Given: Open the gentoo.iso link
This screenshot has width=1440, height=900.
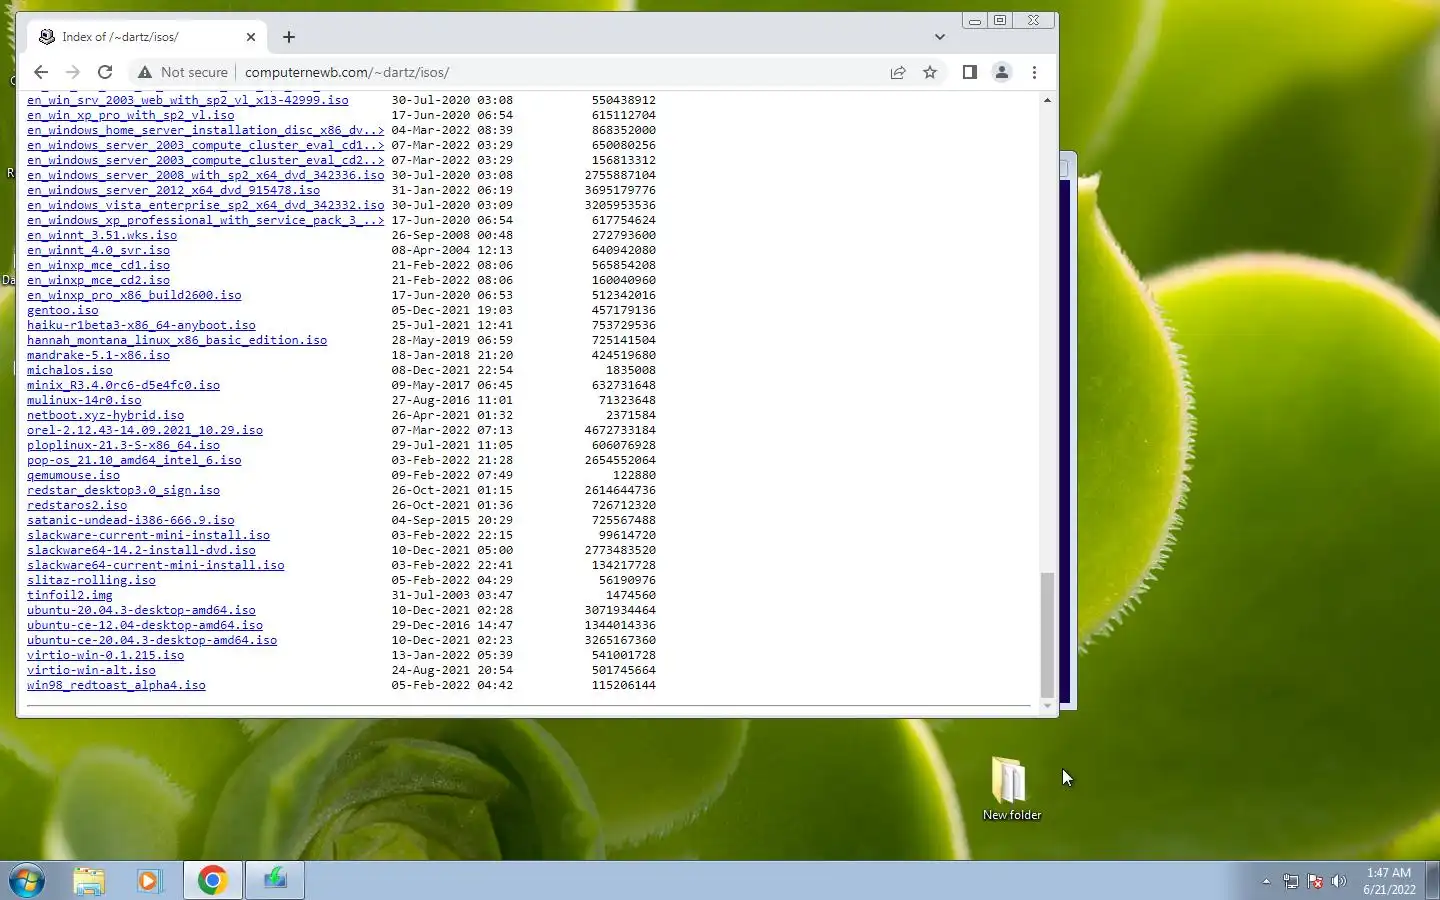Looking at the screenshot, I should click(62, 310).
